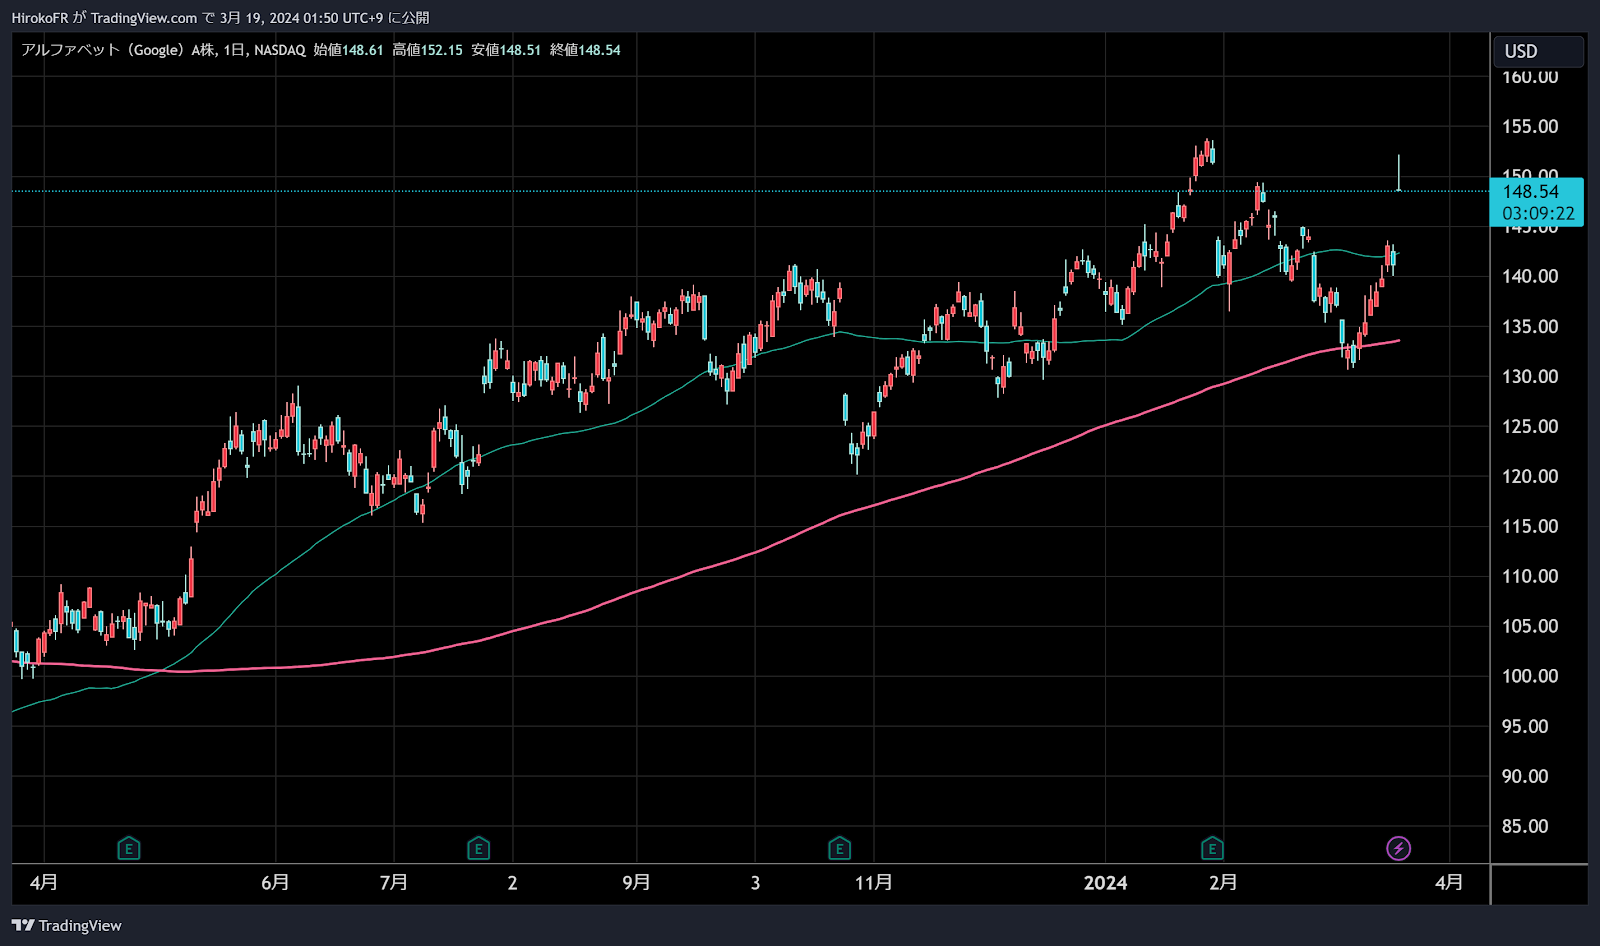Click the 2024 time axis label
The image size is (1600, 946).
point(1106,882)
